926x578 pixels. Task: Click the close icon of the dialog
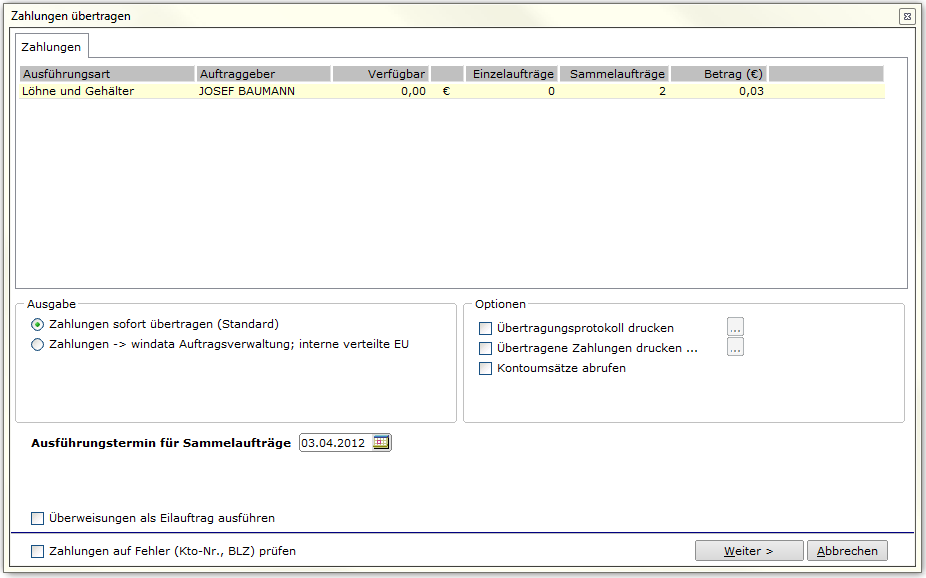pyautogui.click(x=907, y=16)
